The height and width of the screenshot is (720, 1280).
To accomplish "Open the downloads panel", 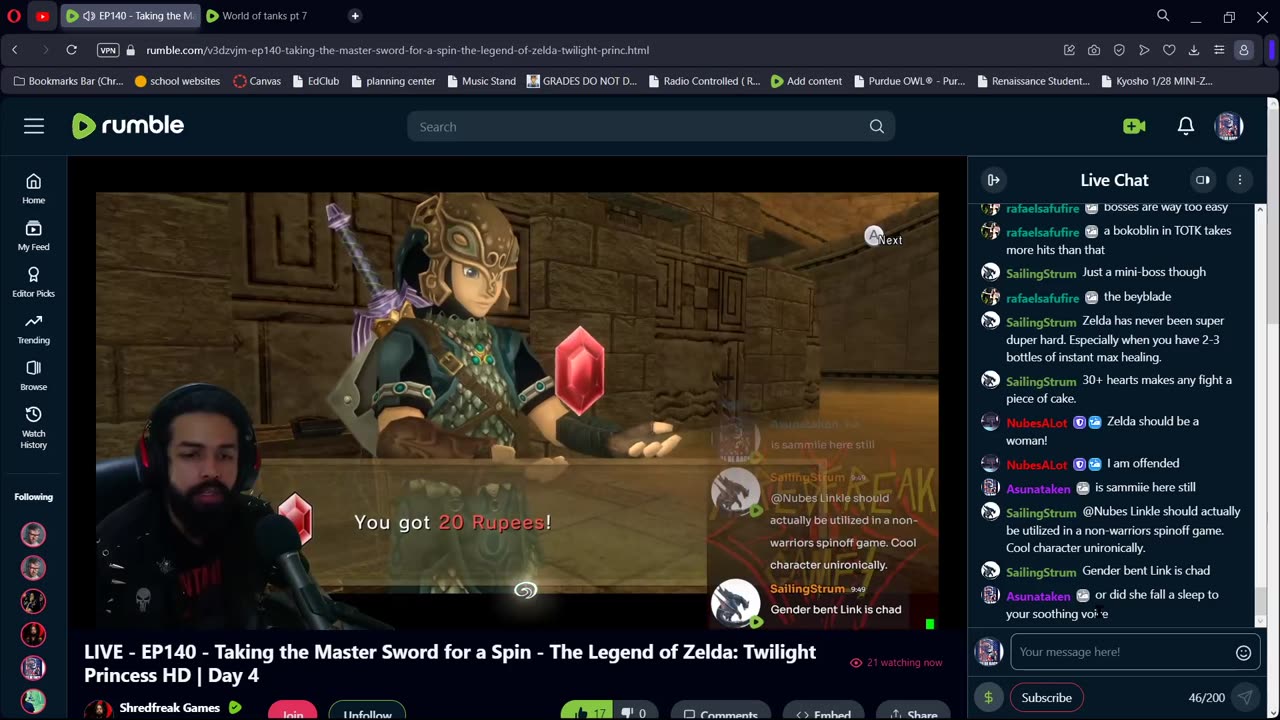I will pyautogui.click(x=1194, y=50).
